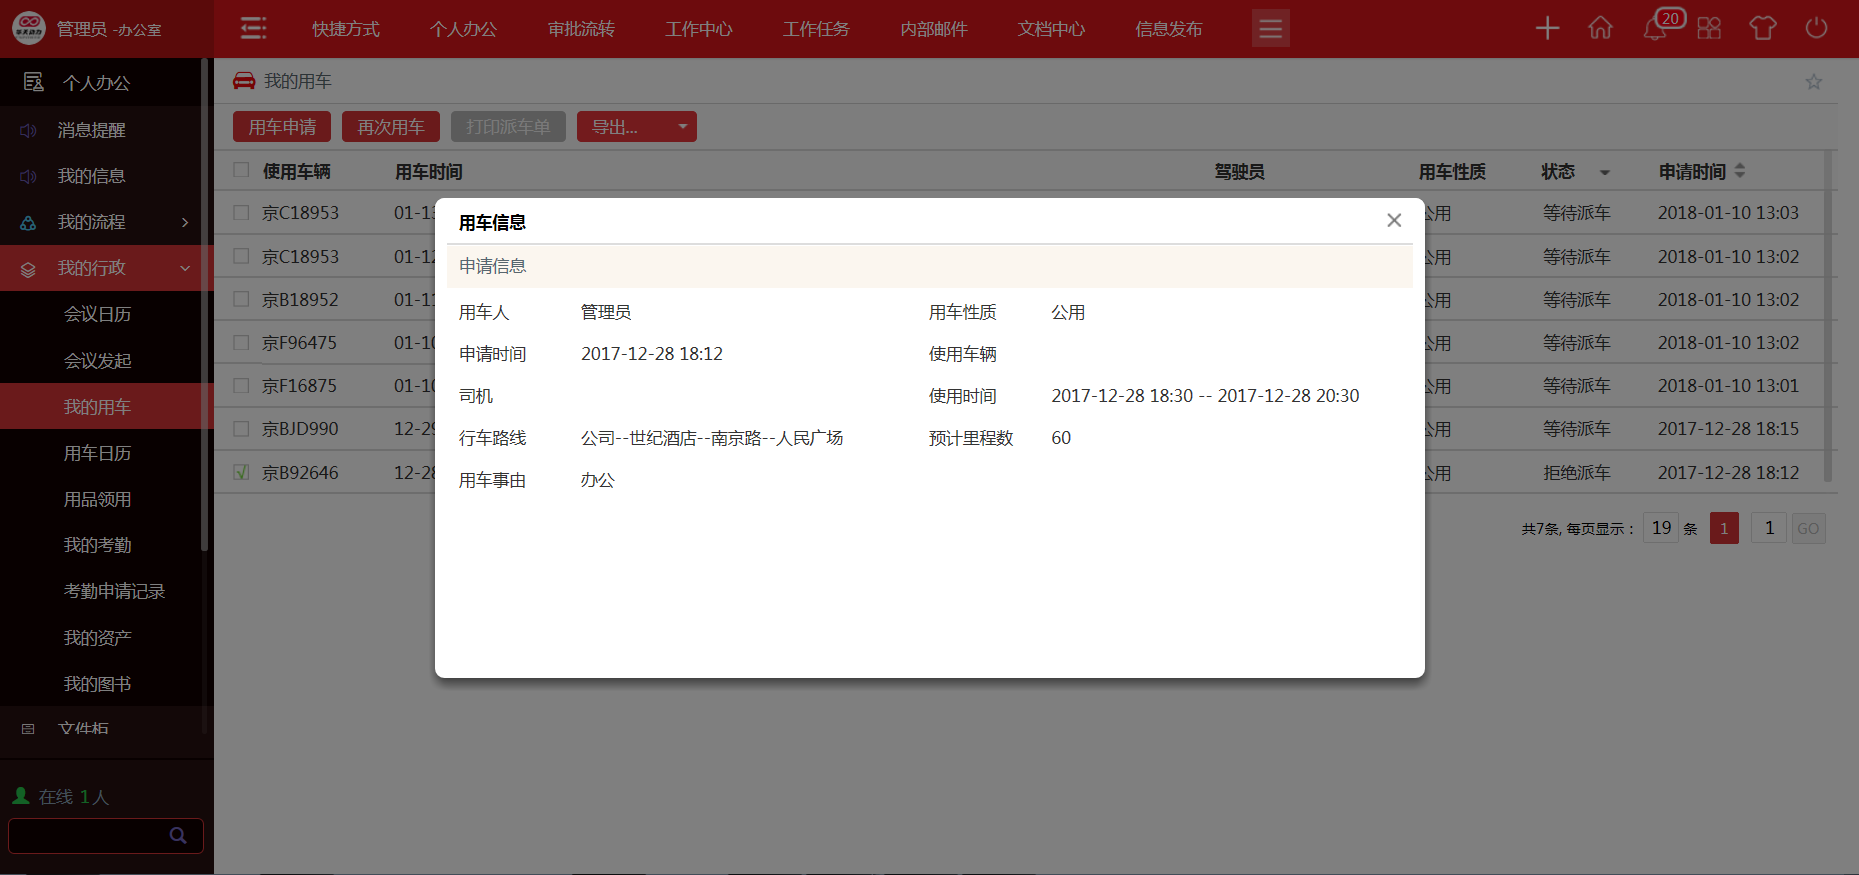The image size is (1859, 875).
Task: Open the theme shirt icon
Action: pyautogui.click(x=1762, y=29)
